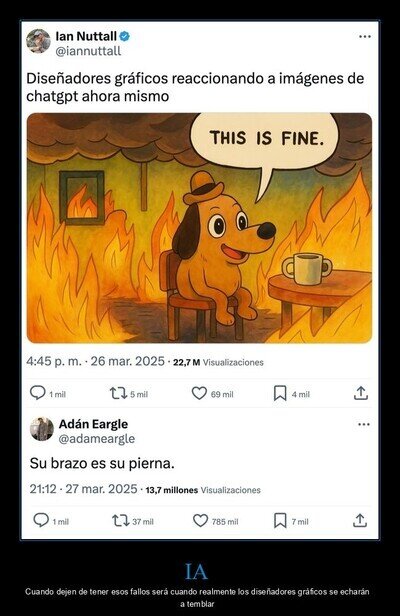This screenshot has height=616, width=400.
Task: Share Ian Nuttall's tweet
Action: click(x=360, y=393)
